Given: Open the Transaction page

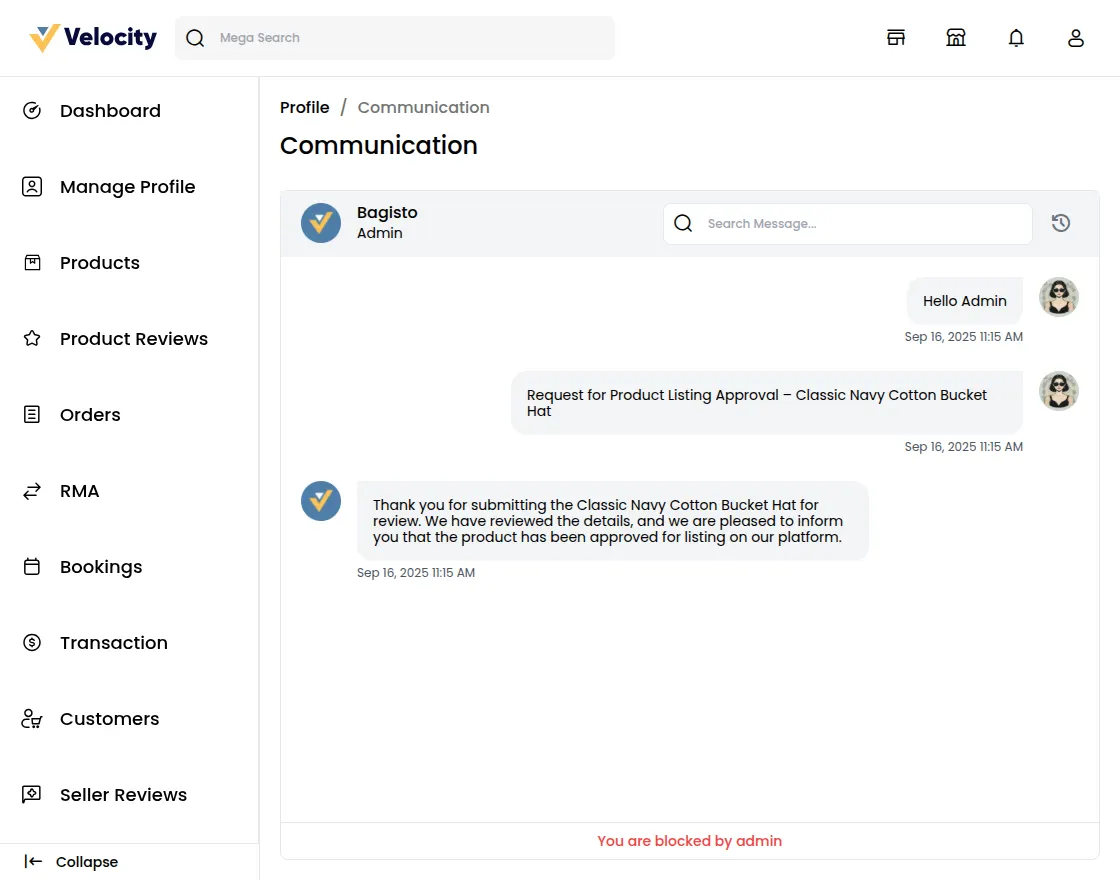Looking at the screenshot, I should [114, 643].
